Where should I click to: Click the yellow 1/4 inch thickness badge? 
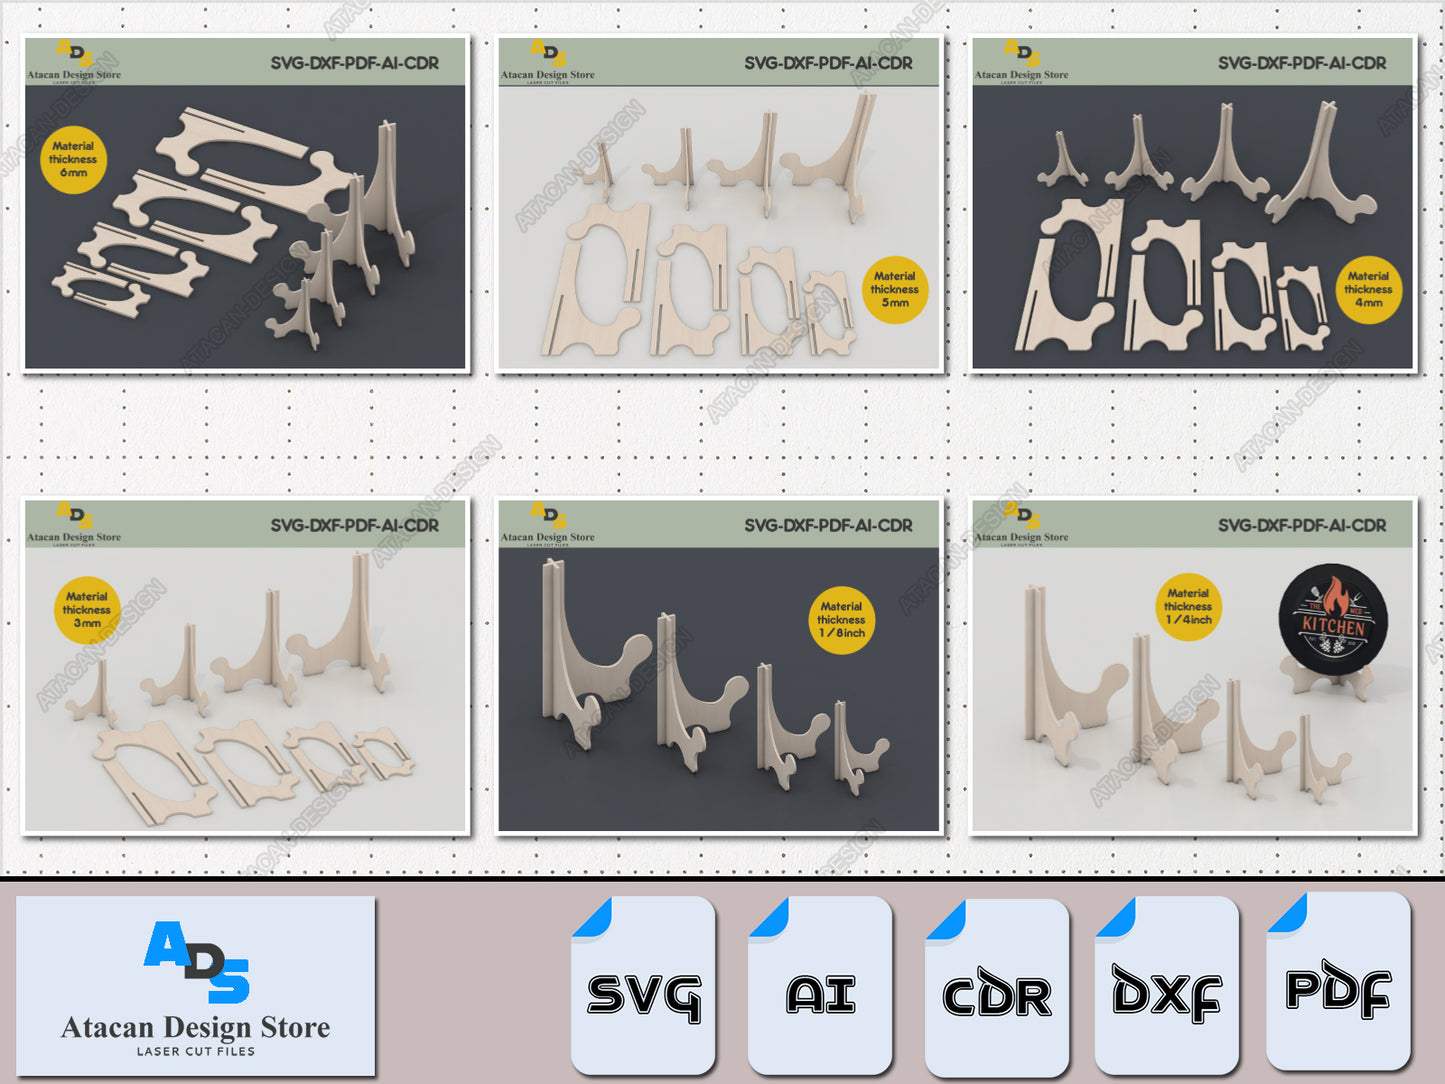click(x=1188, y=607)
